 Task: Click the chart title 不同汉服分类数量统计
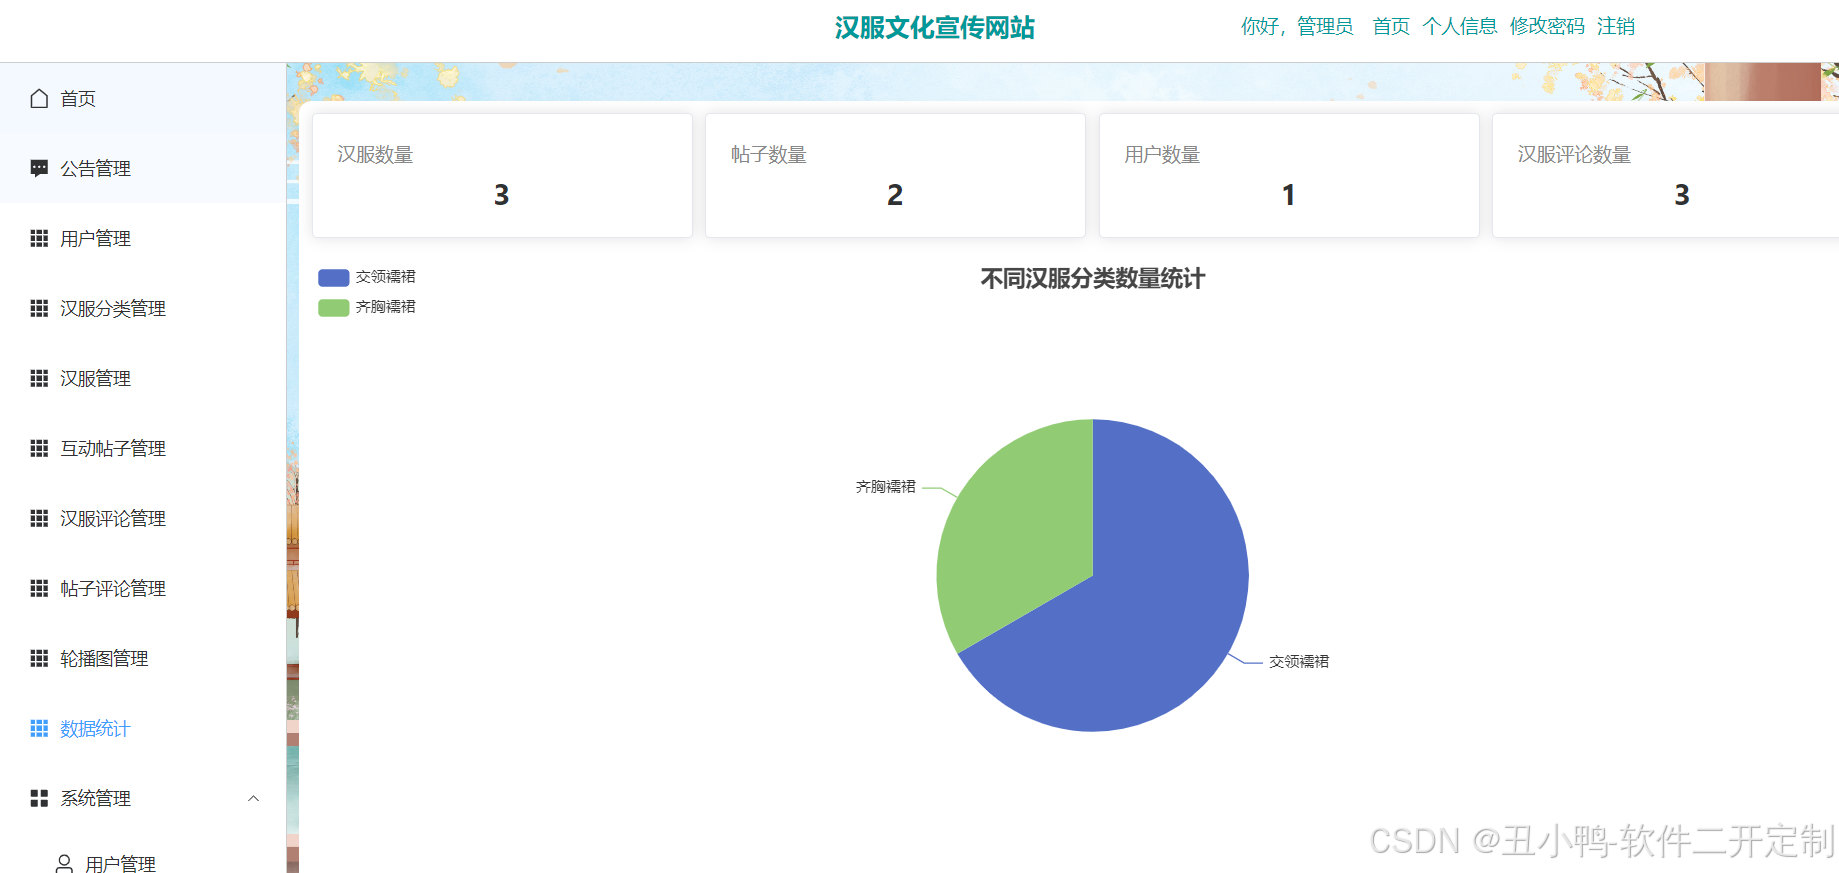(x=1093, y=278)
